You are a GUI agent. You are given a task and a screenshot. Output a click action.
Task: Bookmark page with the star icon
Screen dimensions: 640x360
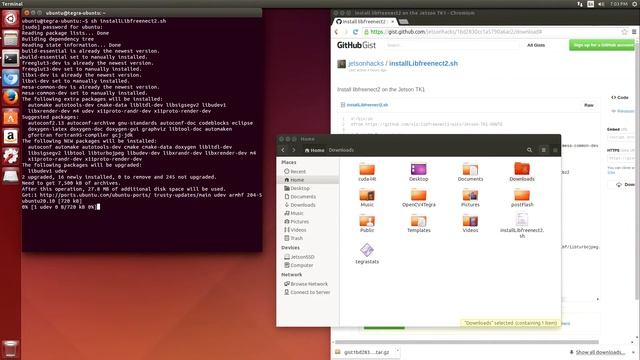click(x=624, y=32)
